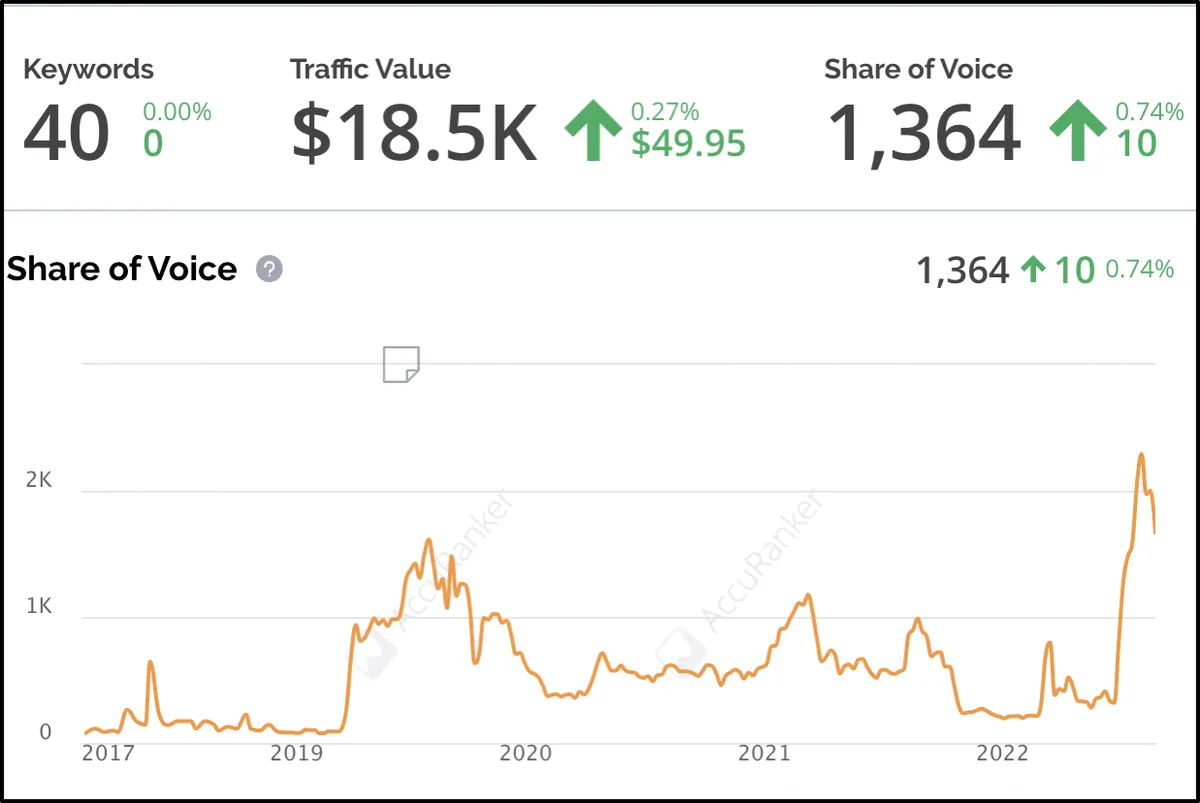Open the note icon above the 2019 chart
The height and width of the screenshot is (803, 1200).
402,364
